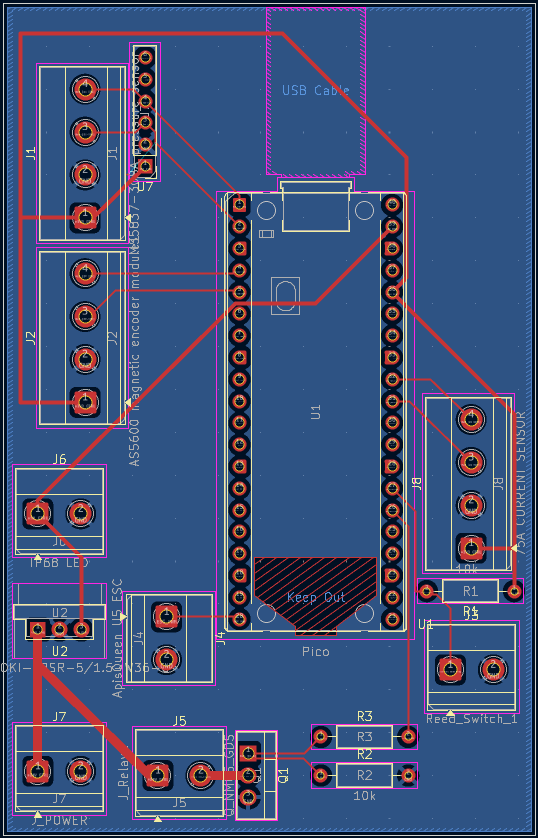The image size is (538, 838).
Task: Click the '75A CURRENT SENSOR' vertical label
Action: [521, 483]
